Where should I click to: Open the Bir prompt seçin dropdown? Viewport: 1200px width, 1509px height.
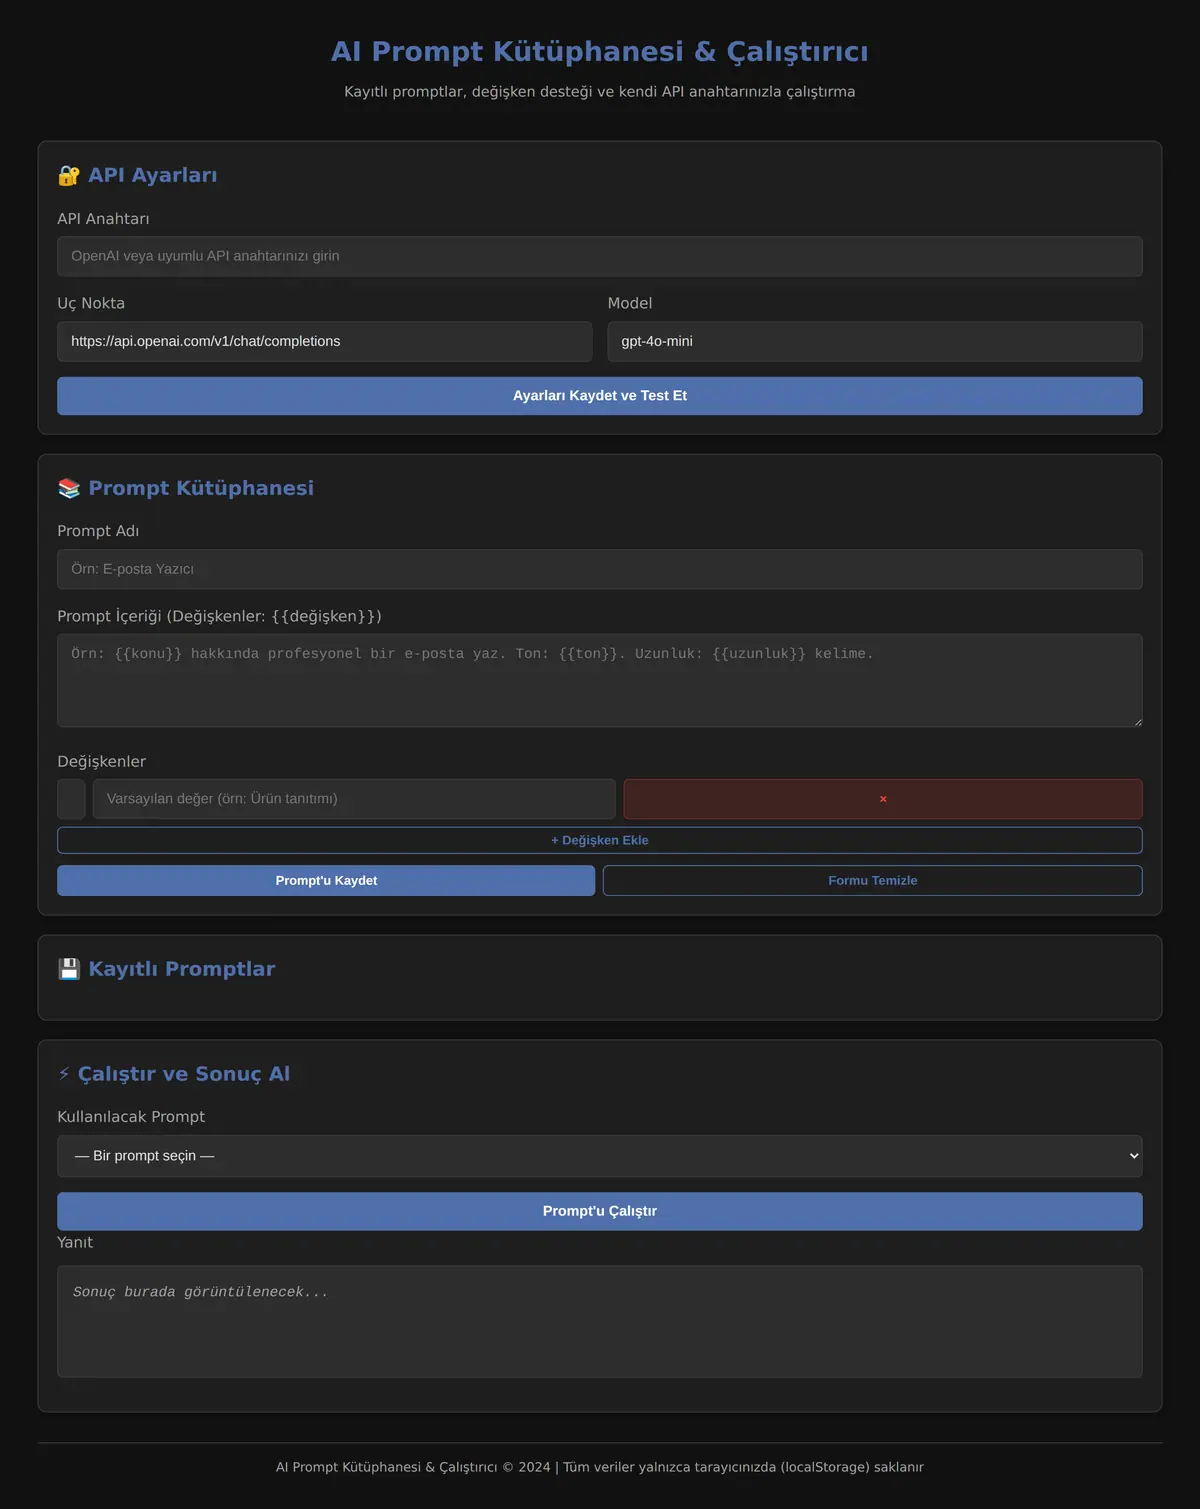click(x=600, y=1156)
